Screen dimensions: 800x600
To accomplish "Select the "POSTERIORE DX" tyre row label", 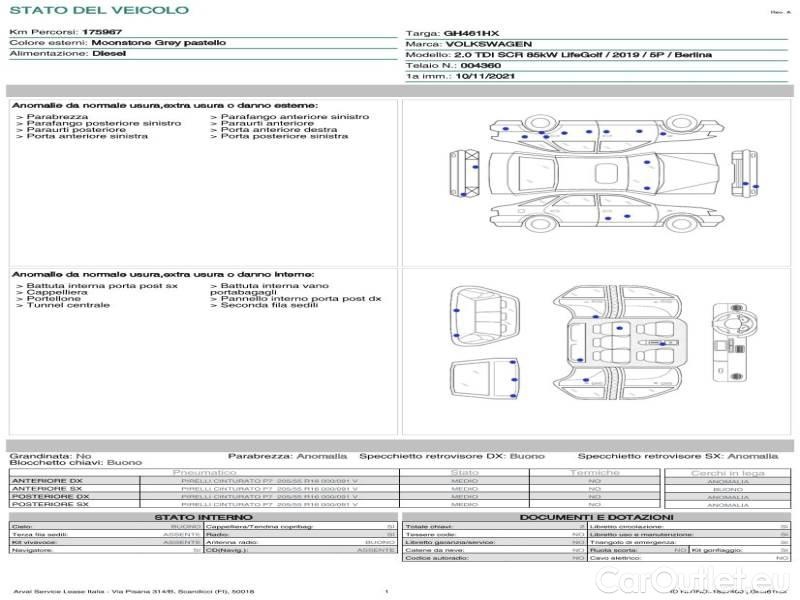I will click(50, 496).
